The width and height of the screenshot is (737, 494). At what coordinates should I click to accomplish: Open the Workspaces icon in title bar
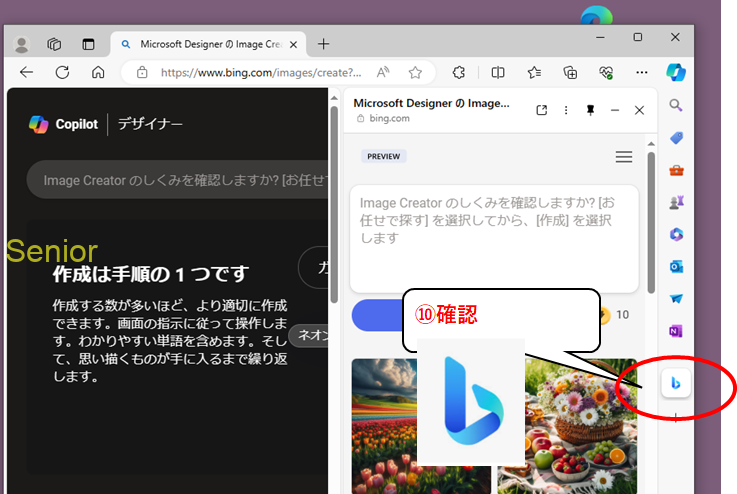[54, 44]
